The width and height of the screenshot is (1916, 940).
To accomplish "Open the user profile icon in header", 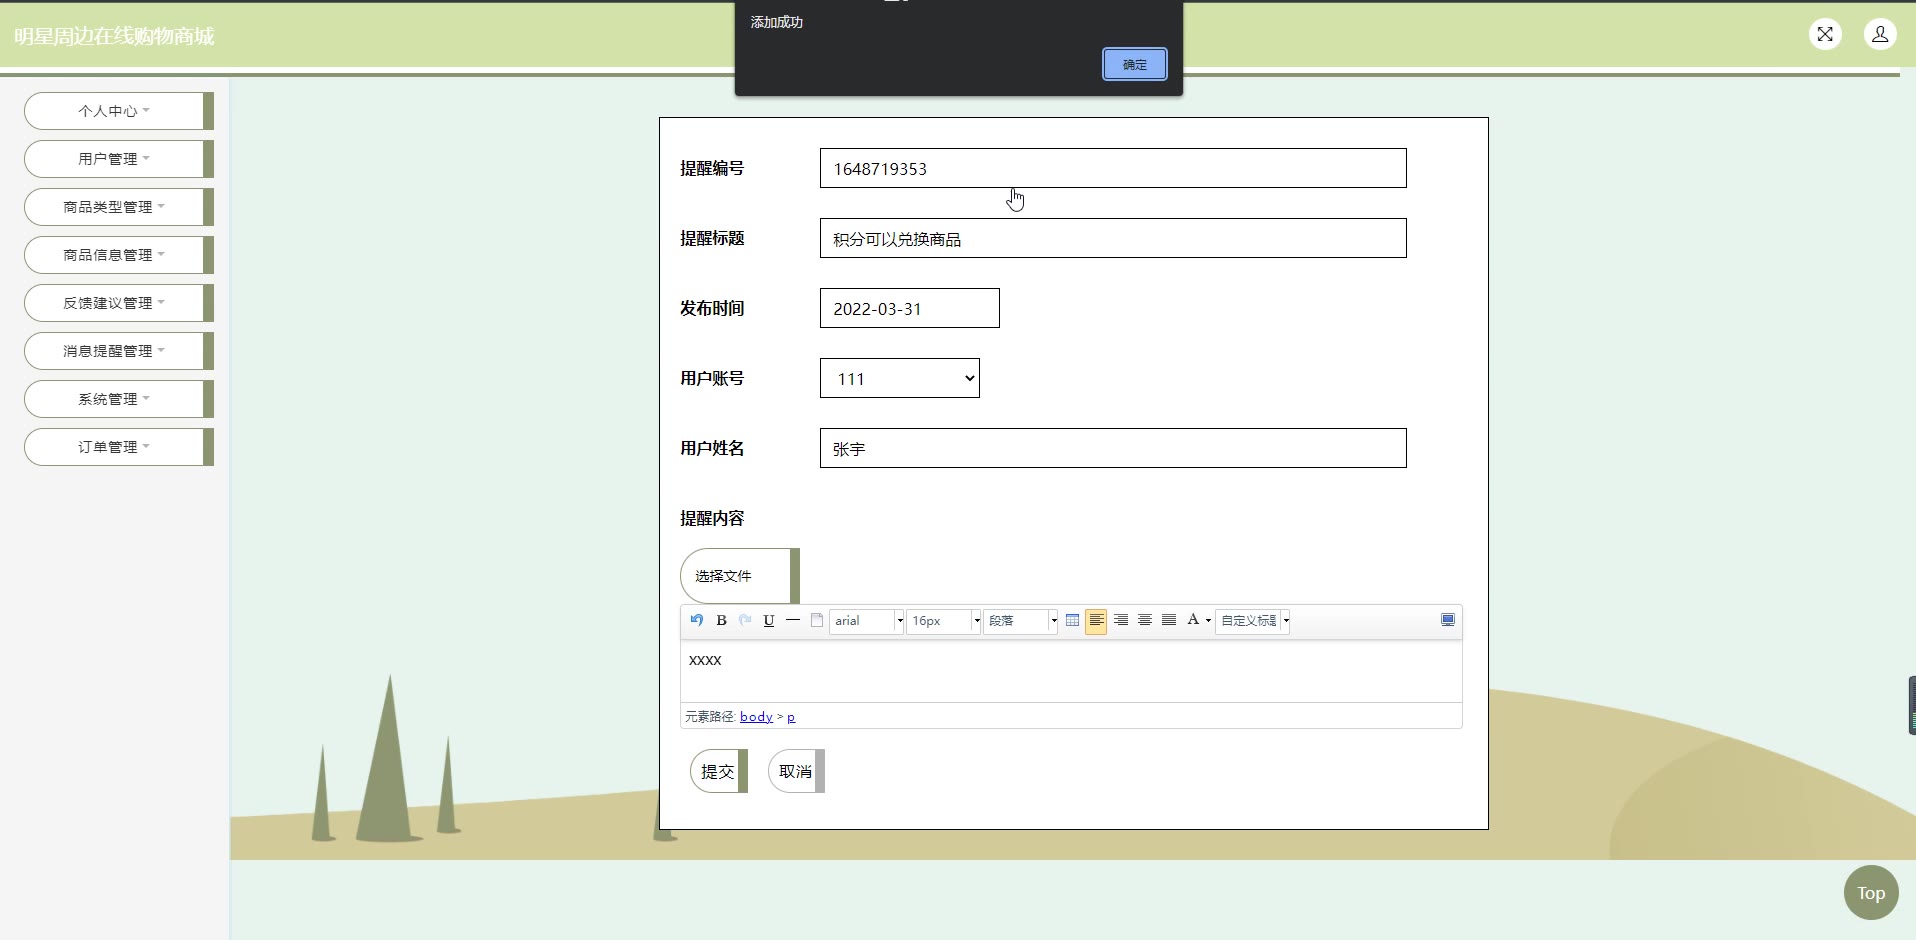I will 1880,35.
